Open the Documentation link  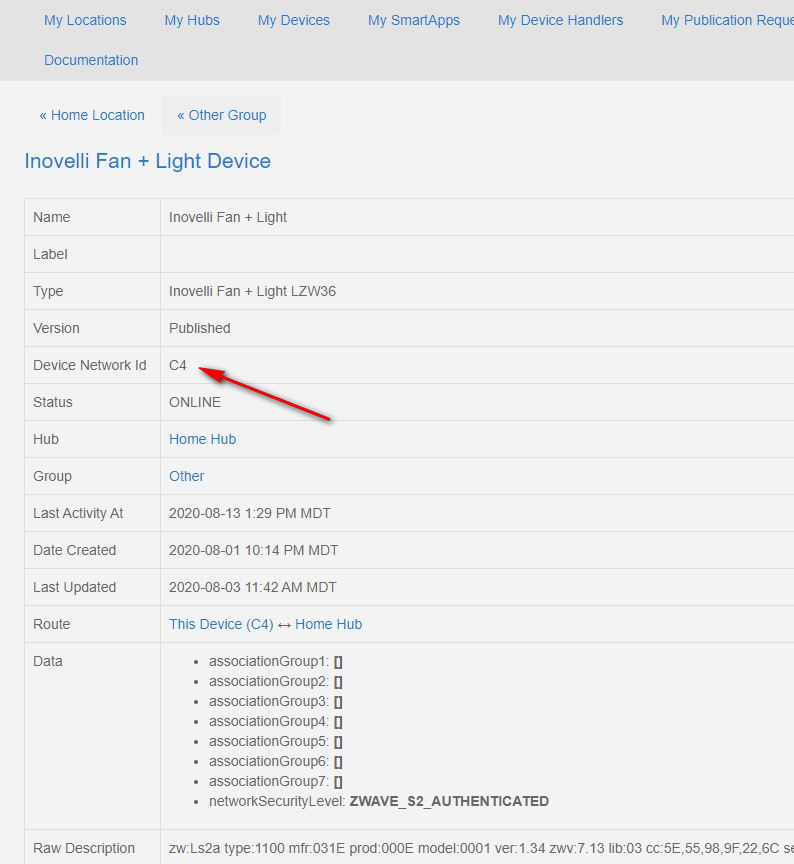tap(91, 60)
